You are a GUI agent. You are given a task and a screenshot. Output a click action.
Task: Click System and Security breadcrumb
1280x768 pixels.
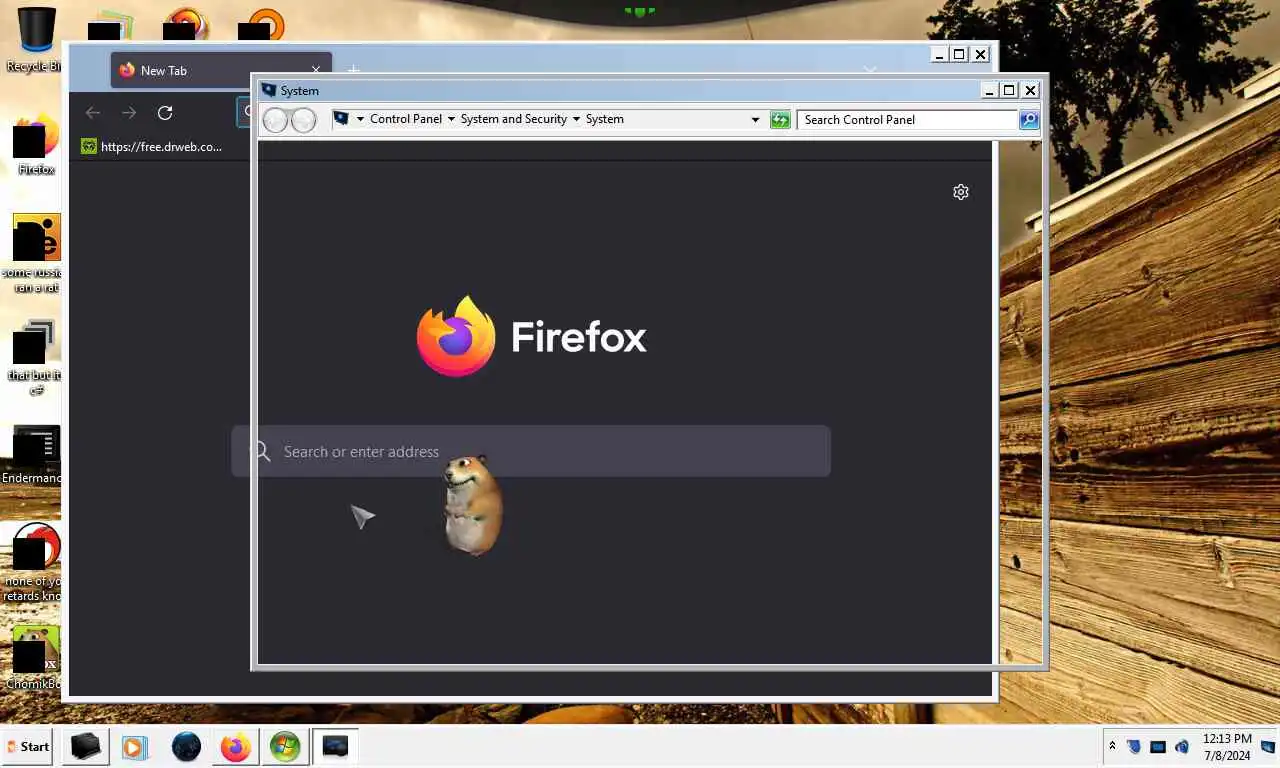click(514, 119)
